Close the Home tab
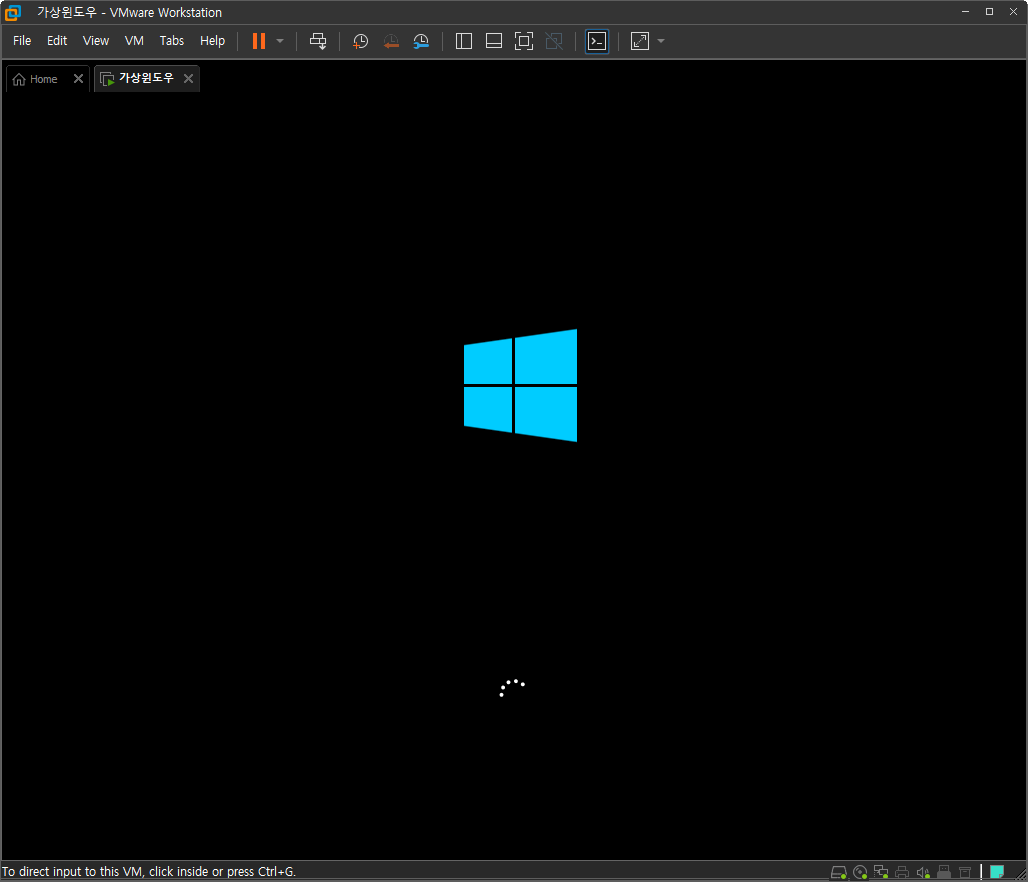 coord(78,79)
